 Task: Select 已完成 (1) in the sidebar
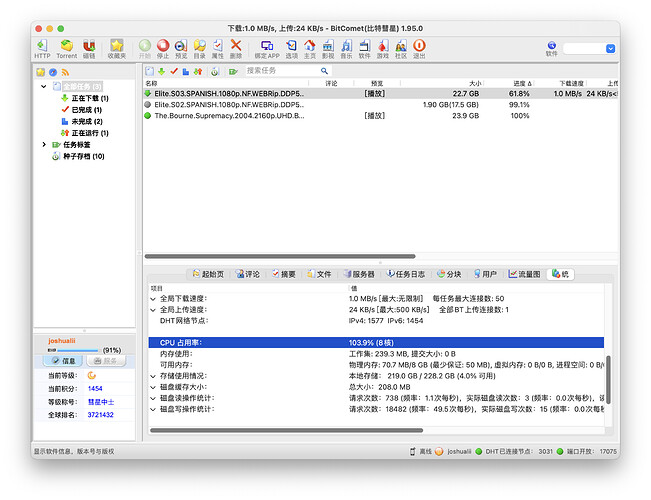tap(81, 110)
